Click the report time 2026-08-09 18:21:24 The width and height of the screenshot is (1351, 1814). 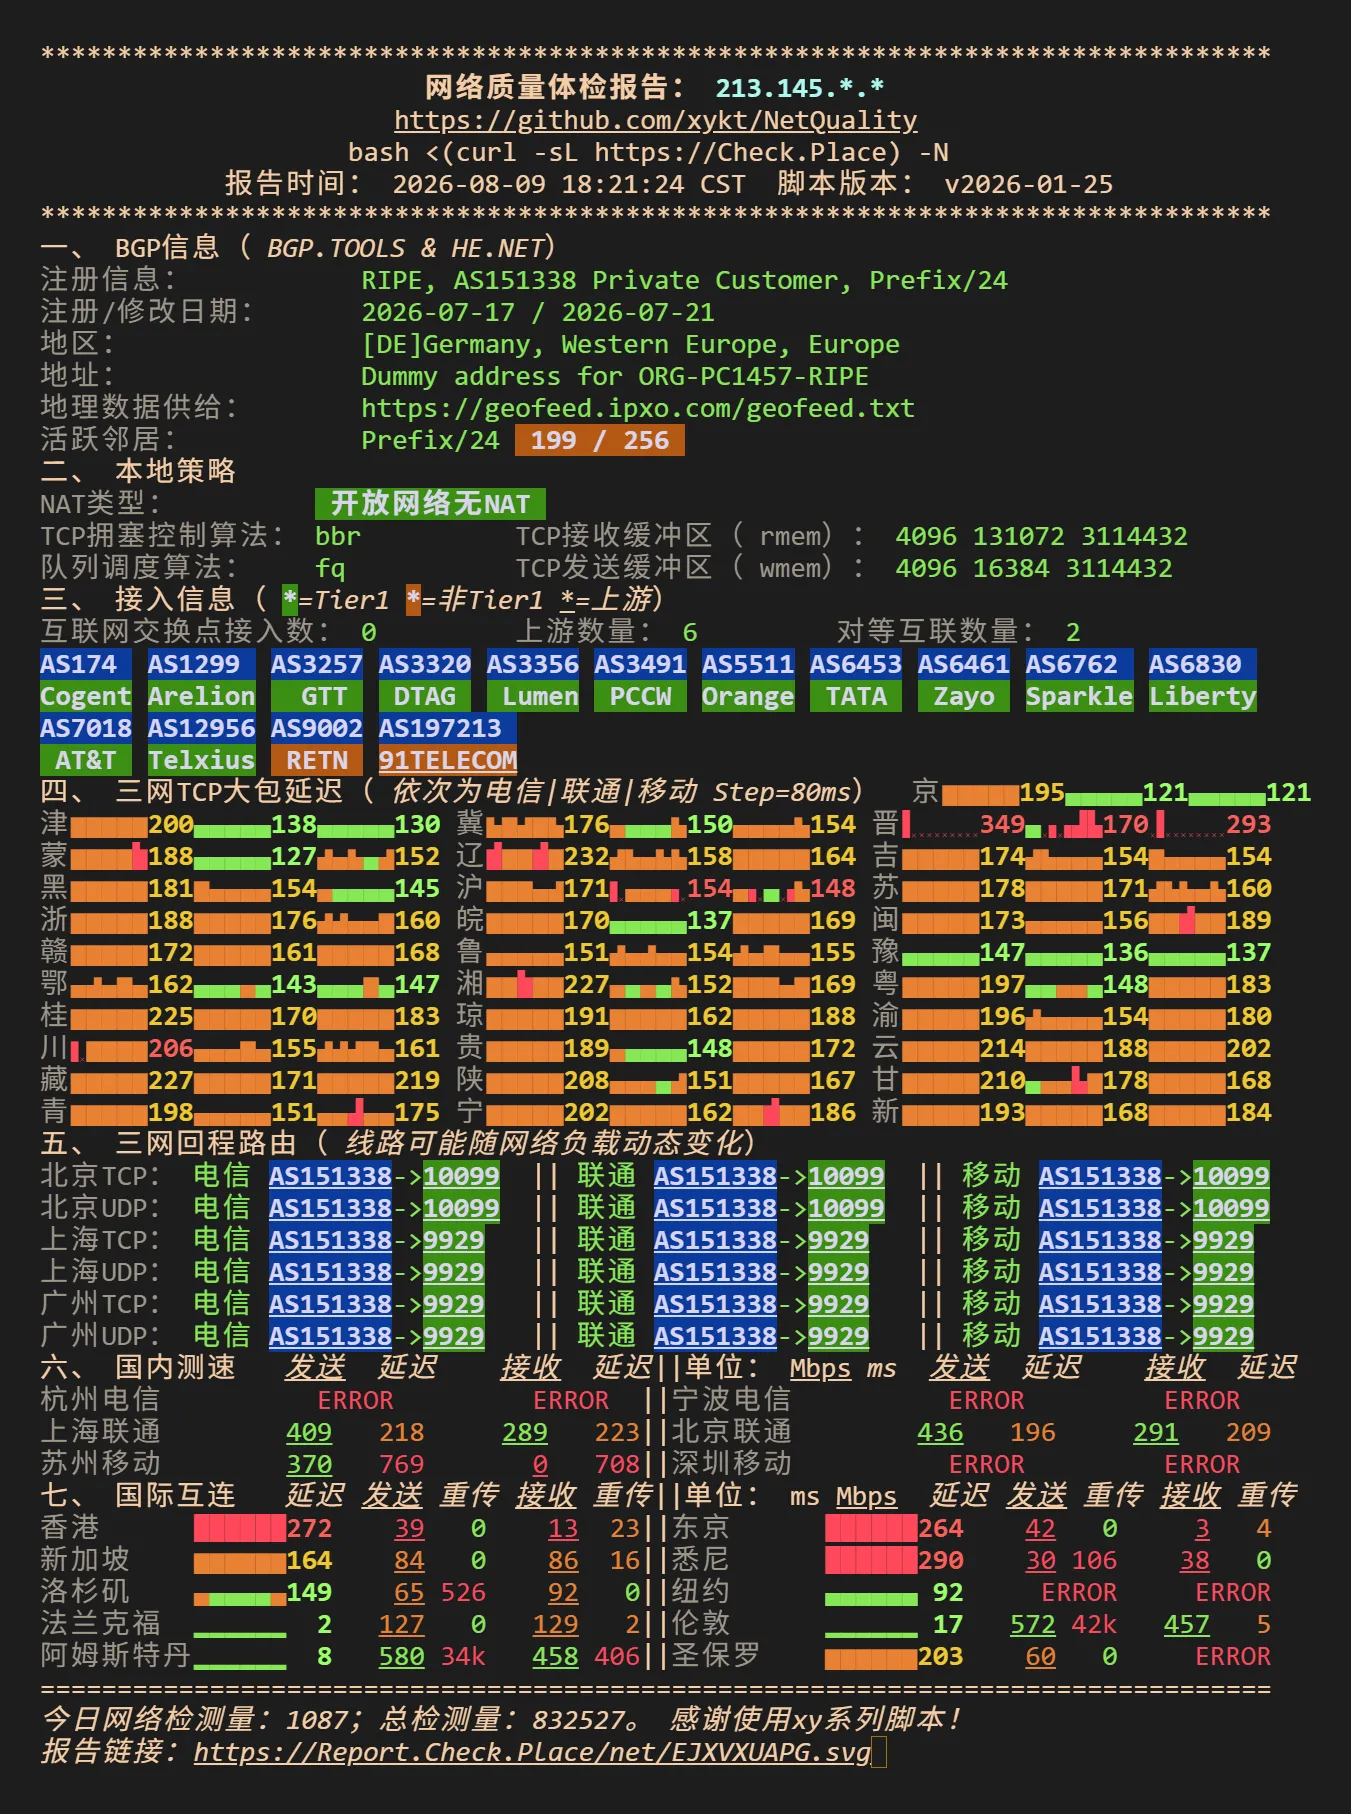tap(569, 184)
